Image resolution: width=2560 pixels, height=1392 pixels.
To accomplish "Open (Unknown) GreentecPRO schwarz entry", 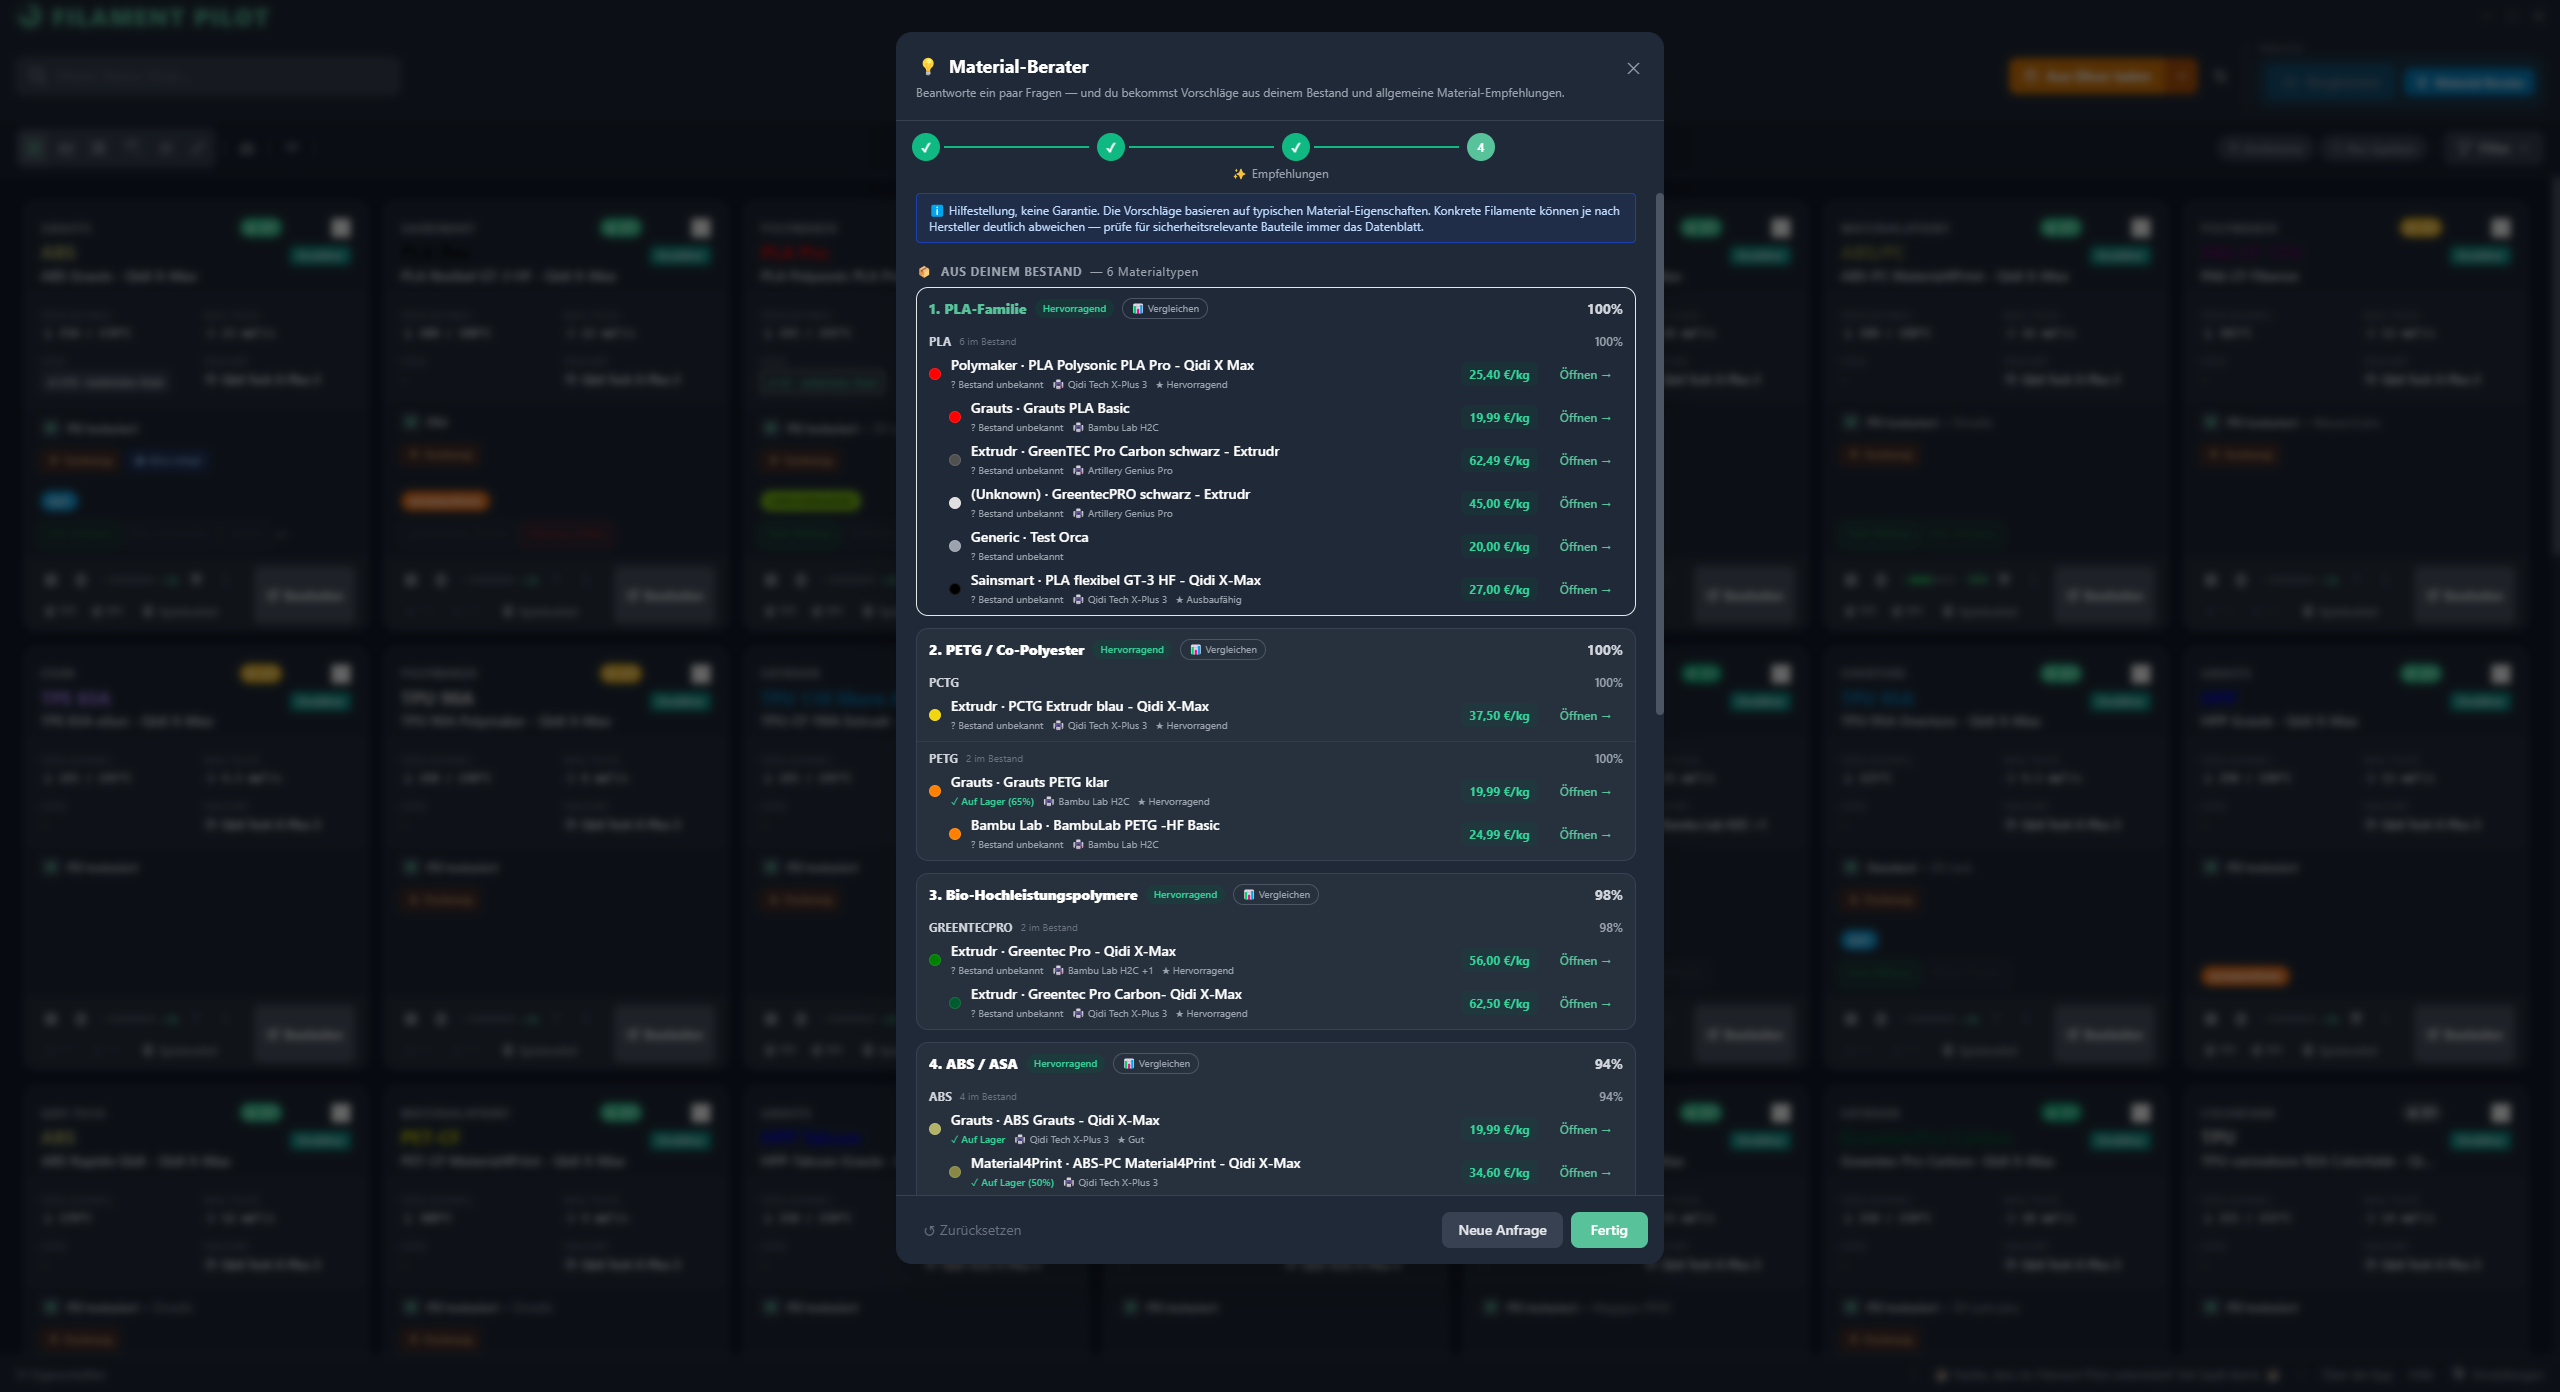I will point(1585,504).
